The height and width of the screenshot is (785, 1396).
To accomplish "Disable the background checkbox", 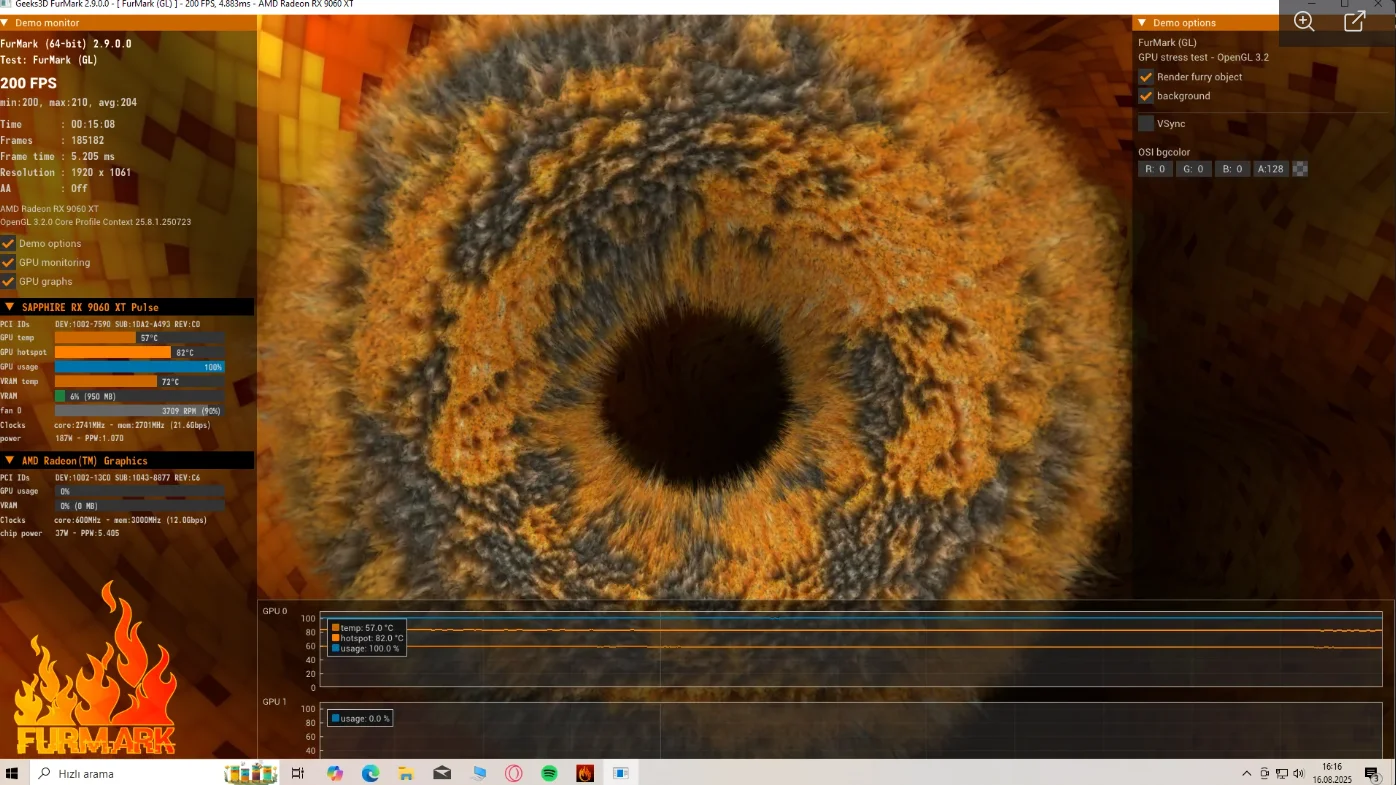I will 1146,96.
